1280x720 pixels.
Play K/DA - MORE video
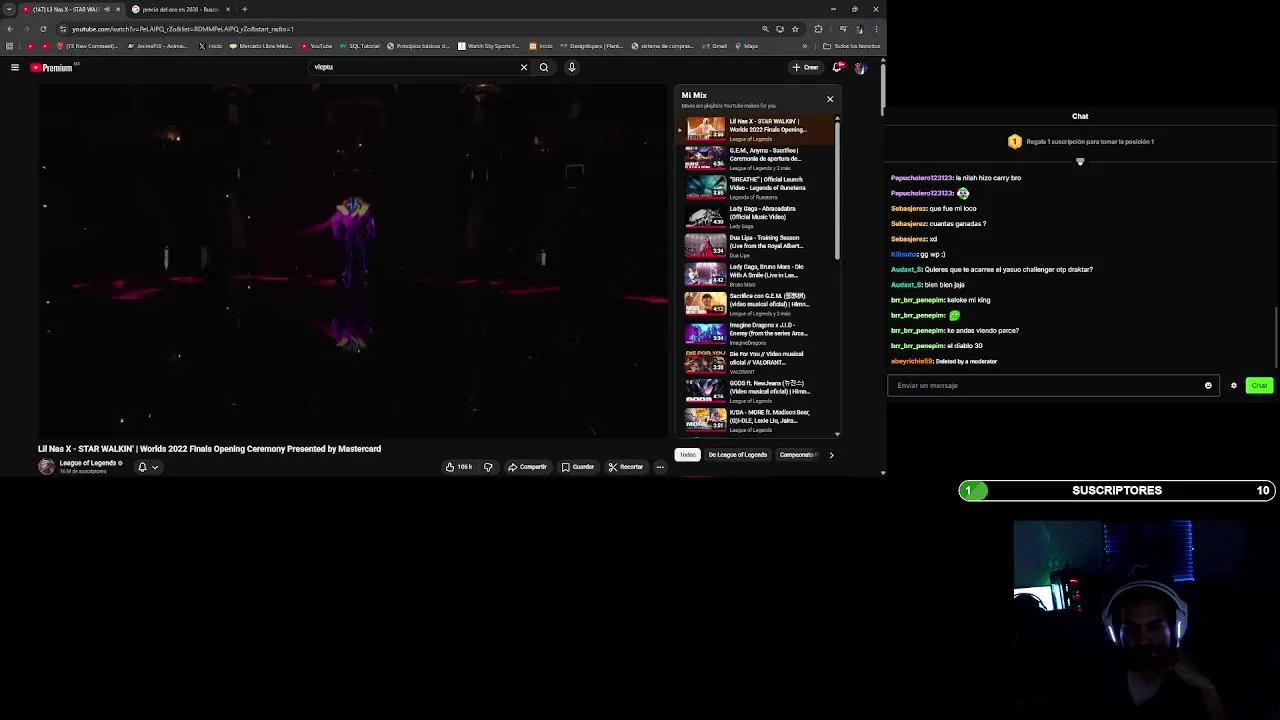(757, 419)
